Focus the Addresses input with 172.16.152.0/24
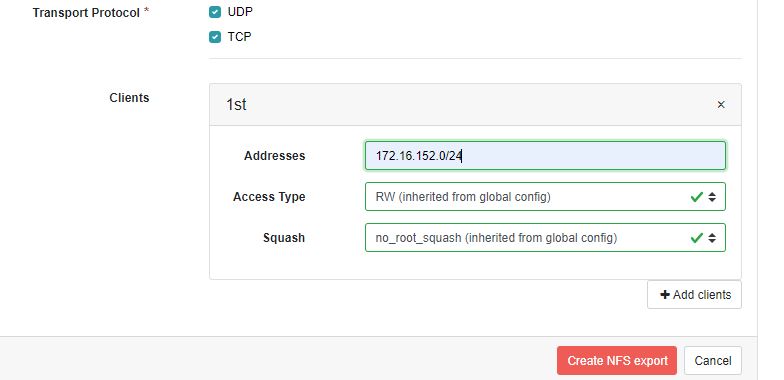Image resolution: width=784 pixels, height=380 pixels. 545,156
